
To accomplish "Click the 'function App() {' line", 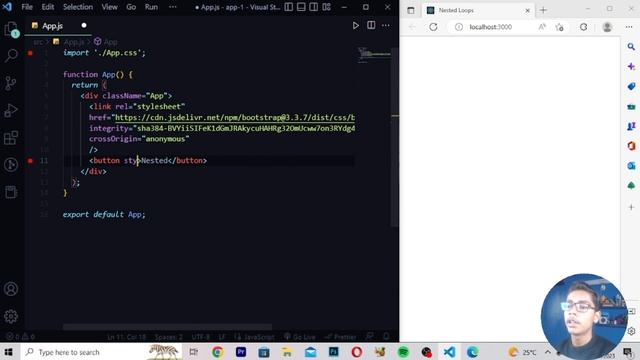I will 98,74.
